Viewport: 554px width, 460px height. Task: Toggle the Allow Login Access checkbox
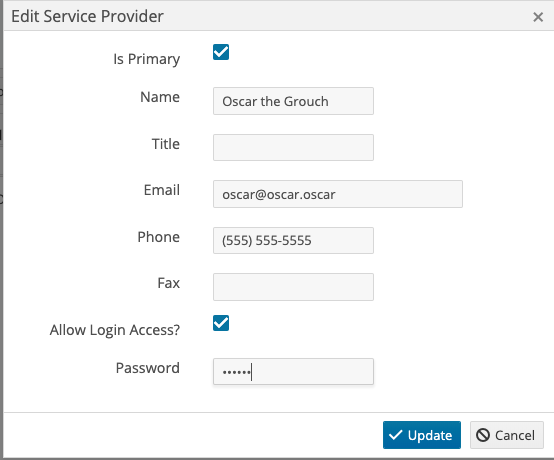(x=221, y=323)
